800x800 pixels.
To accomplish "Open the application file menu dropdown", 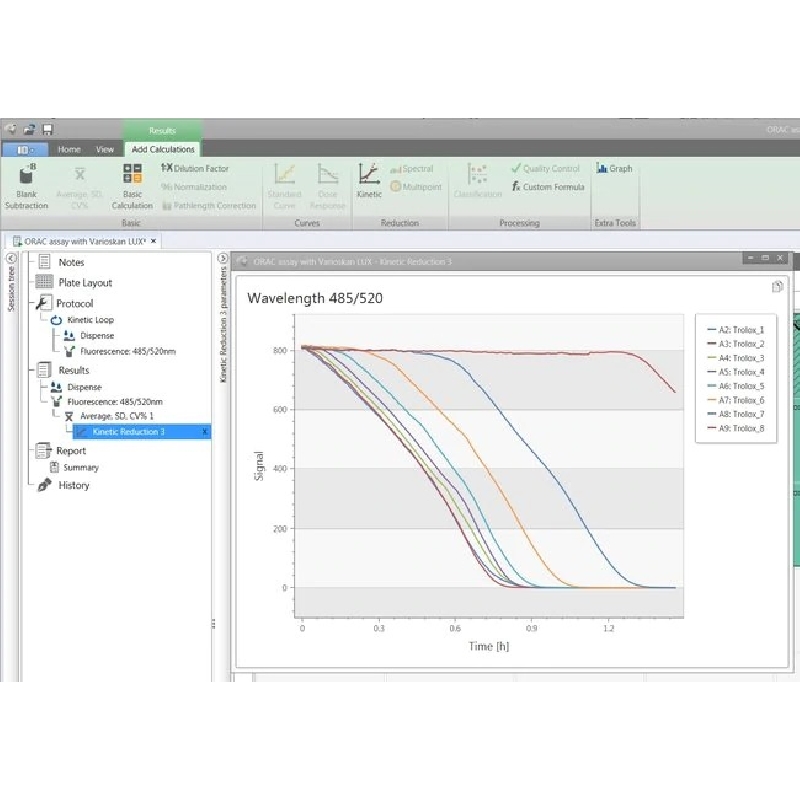I will point(24,149).
